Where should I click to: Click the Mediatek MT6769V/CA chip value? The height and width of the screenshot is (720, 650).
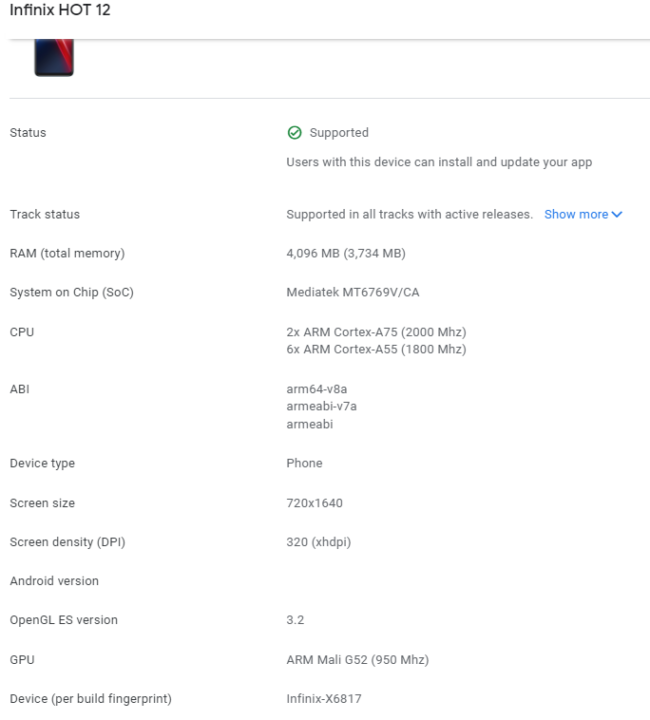point(352,293)
